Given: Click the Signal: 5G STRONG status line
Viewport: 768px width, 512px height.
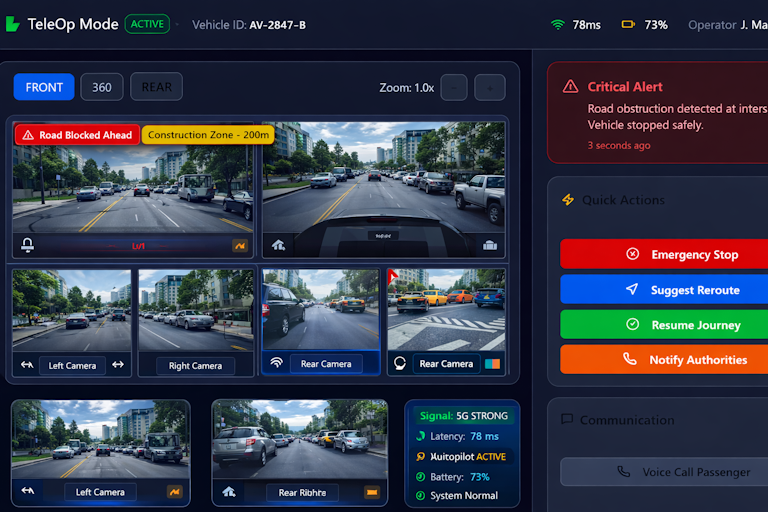Looking at the screenshot, I should 463,416.
